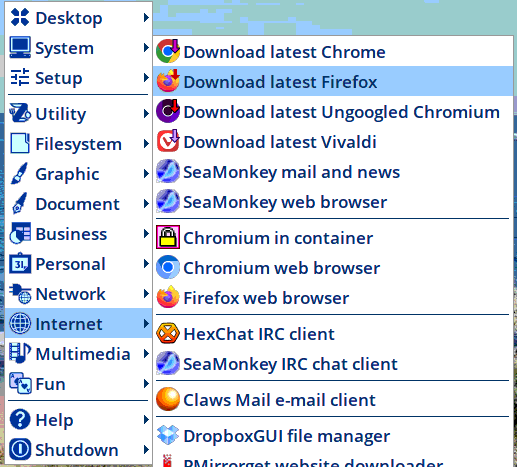Click the SeaMonkey web browser icon

click(x=168, y=201)
